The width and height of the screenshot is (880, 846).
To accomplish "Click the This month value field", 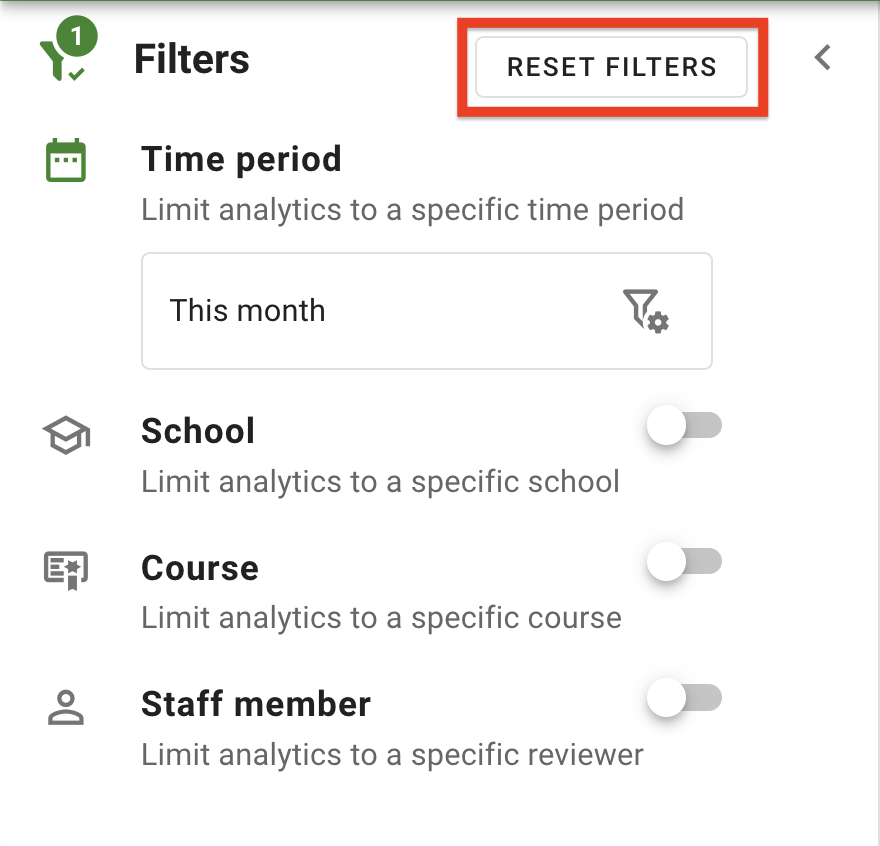I will click(x=247, y=311).
